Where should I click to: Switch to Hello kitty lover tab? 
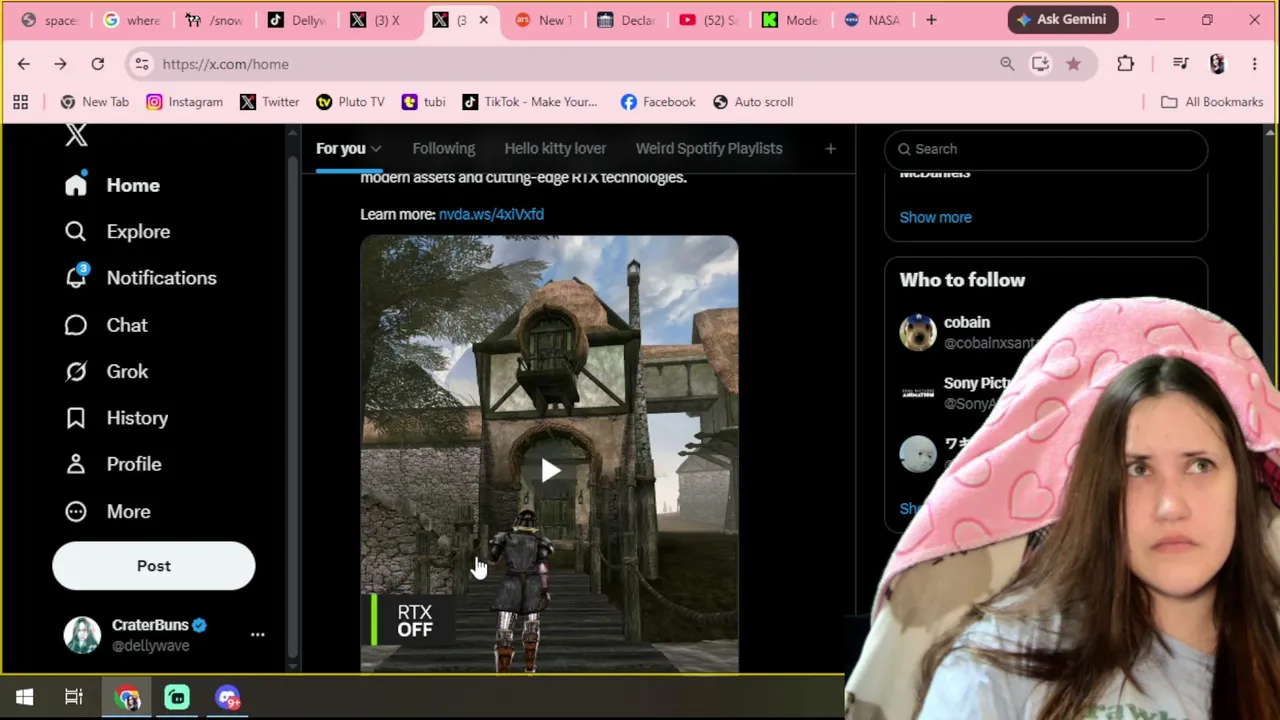click(555, 148)
